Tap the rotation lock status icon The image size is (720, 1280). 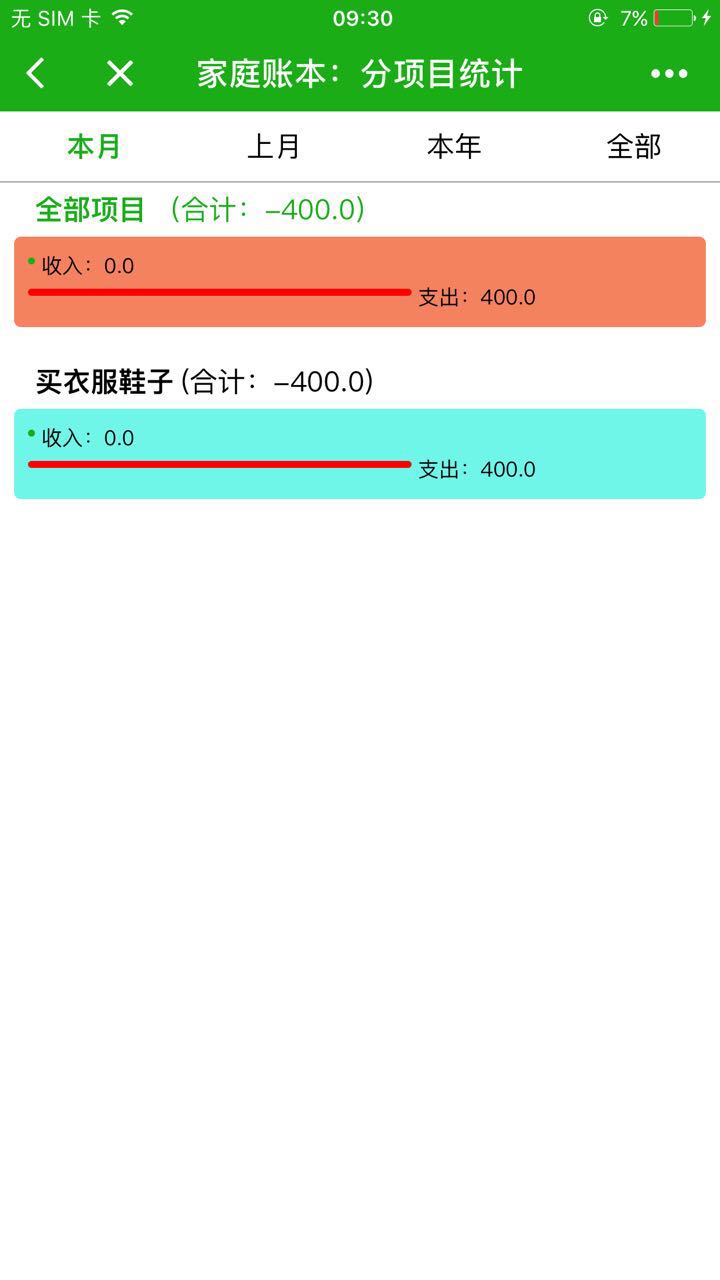coord(598,18)
